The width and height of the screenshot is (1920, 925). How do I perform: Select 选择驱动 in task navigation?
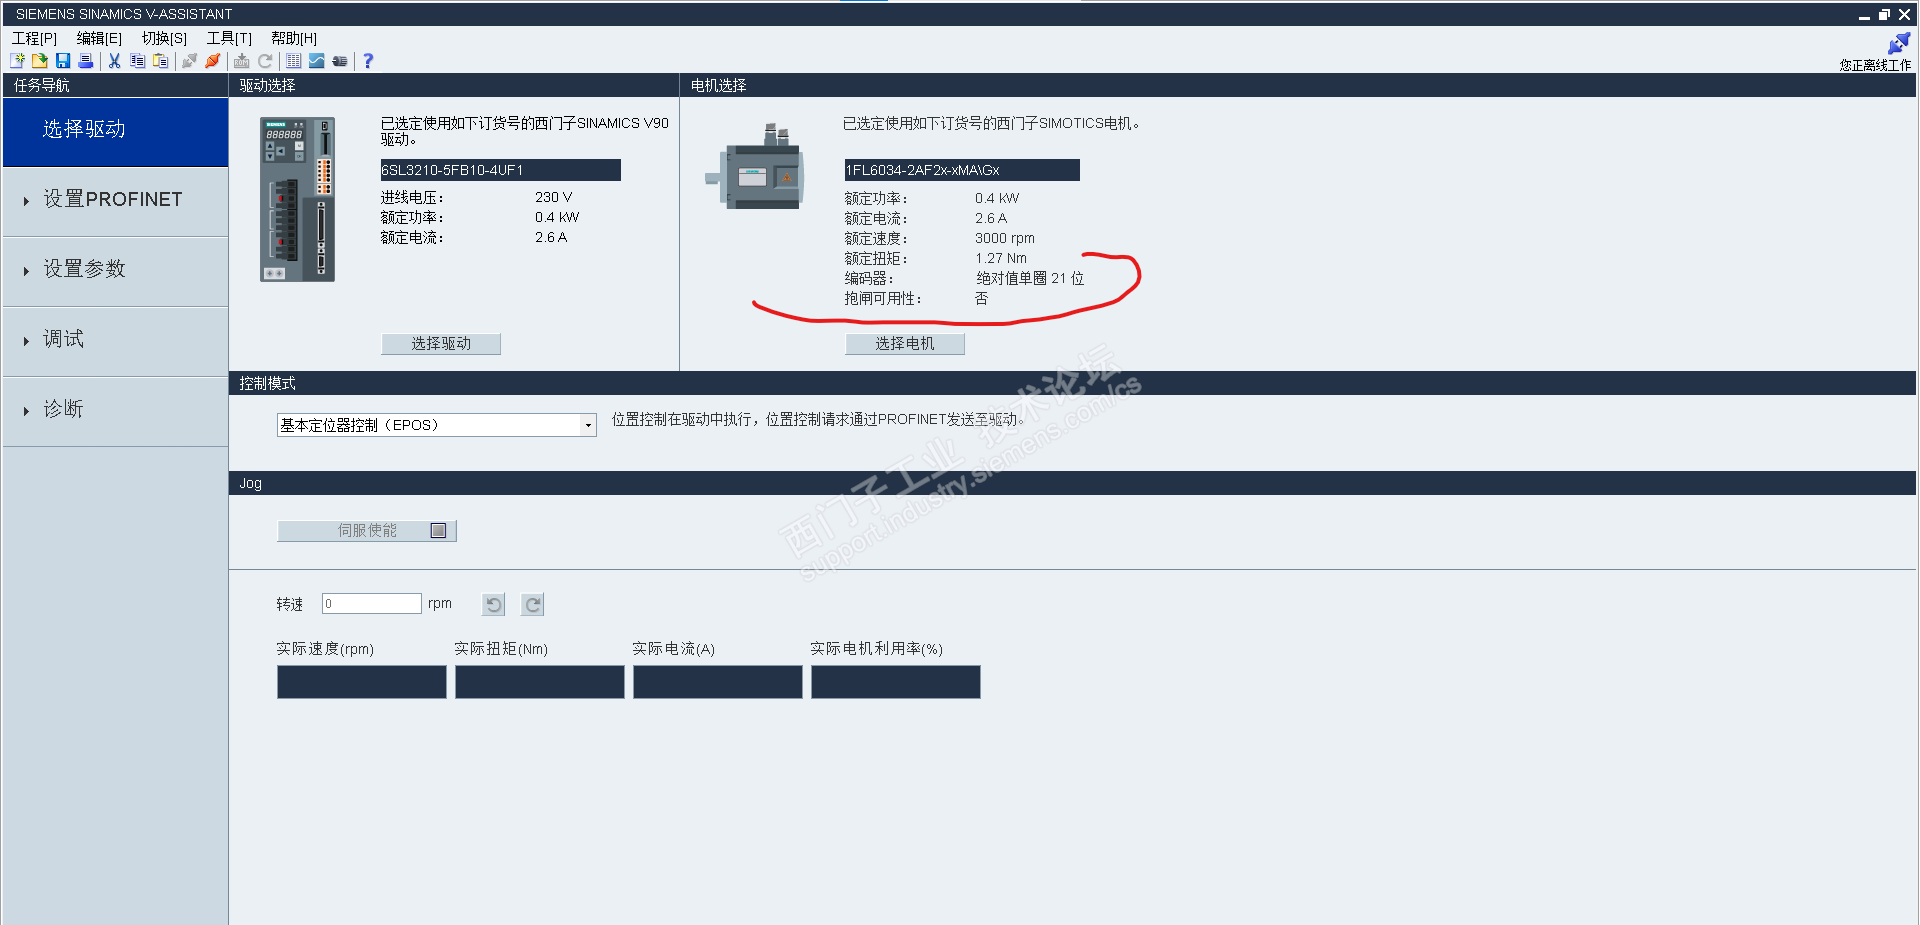(116, 131)
